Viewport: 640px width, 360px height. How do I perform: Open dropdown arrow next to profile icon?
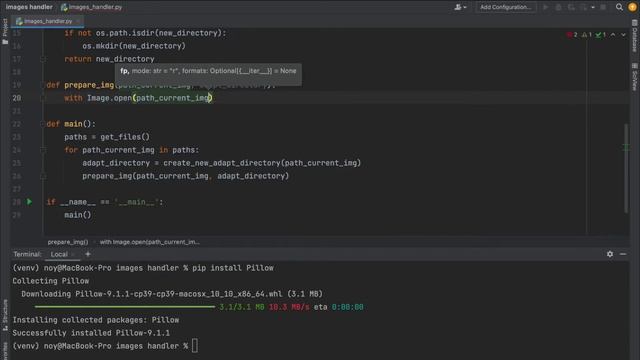pos(593,7)
